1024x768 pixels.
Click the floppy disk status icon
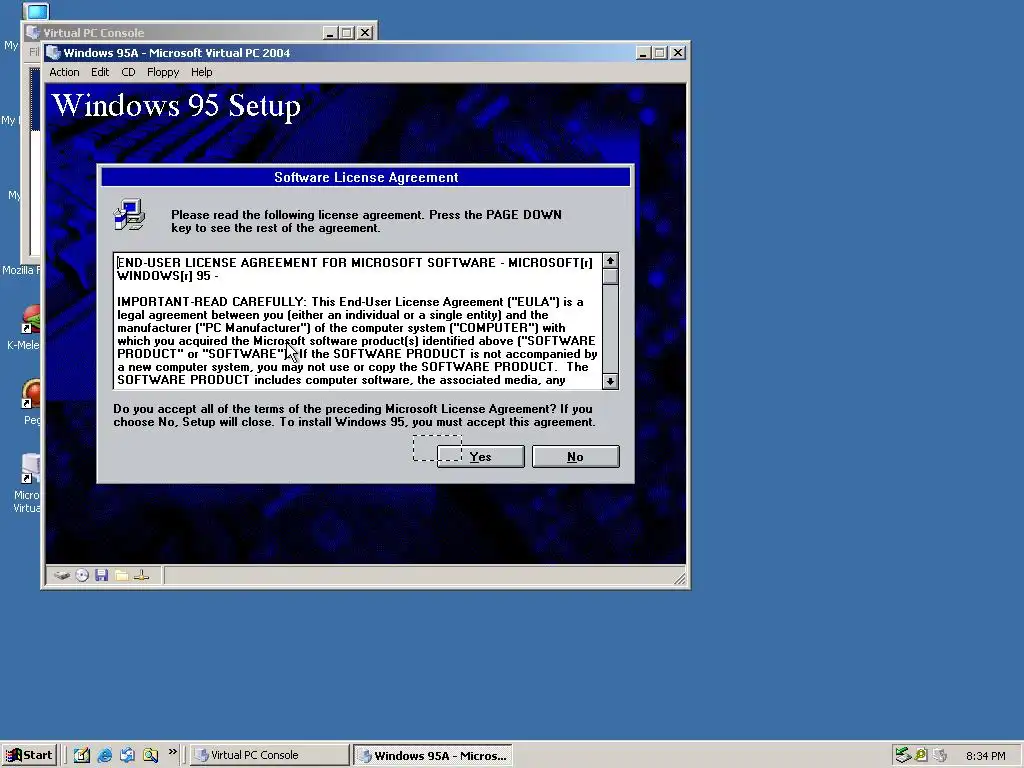(101, 575)
